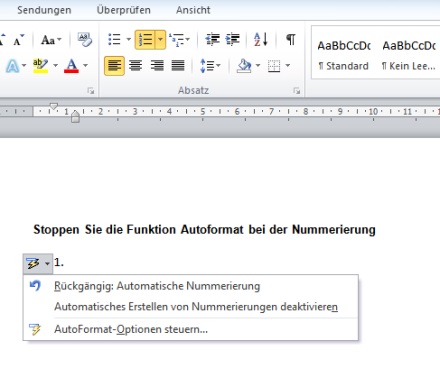Apply red font color
Viewport: 440px width, 387px height.
71,66
